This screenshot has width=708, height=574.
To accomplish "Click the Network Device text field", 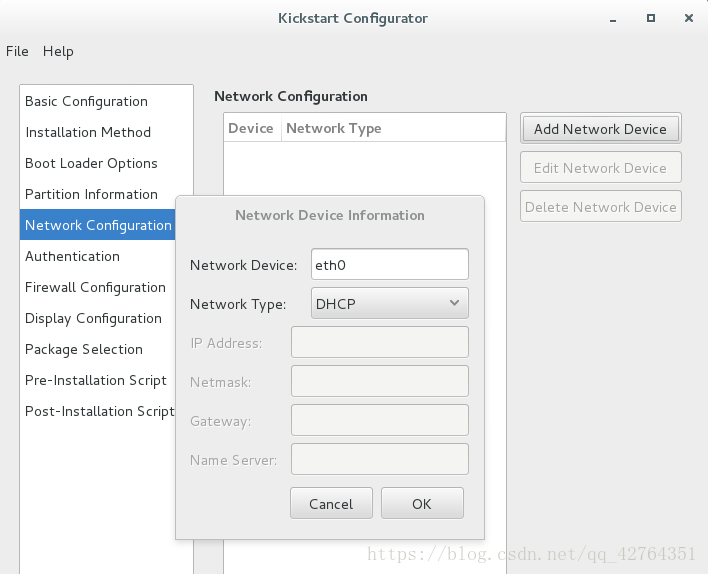I will 389,264.
